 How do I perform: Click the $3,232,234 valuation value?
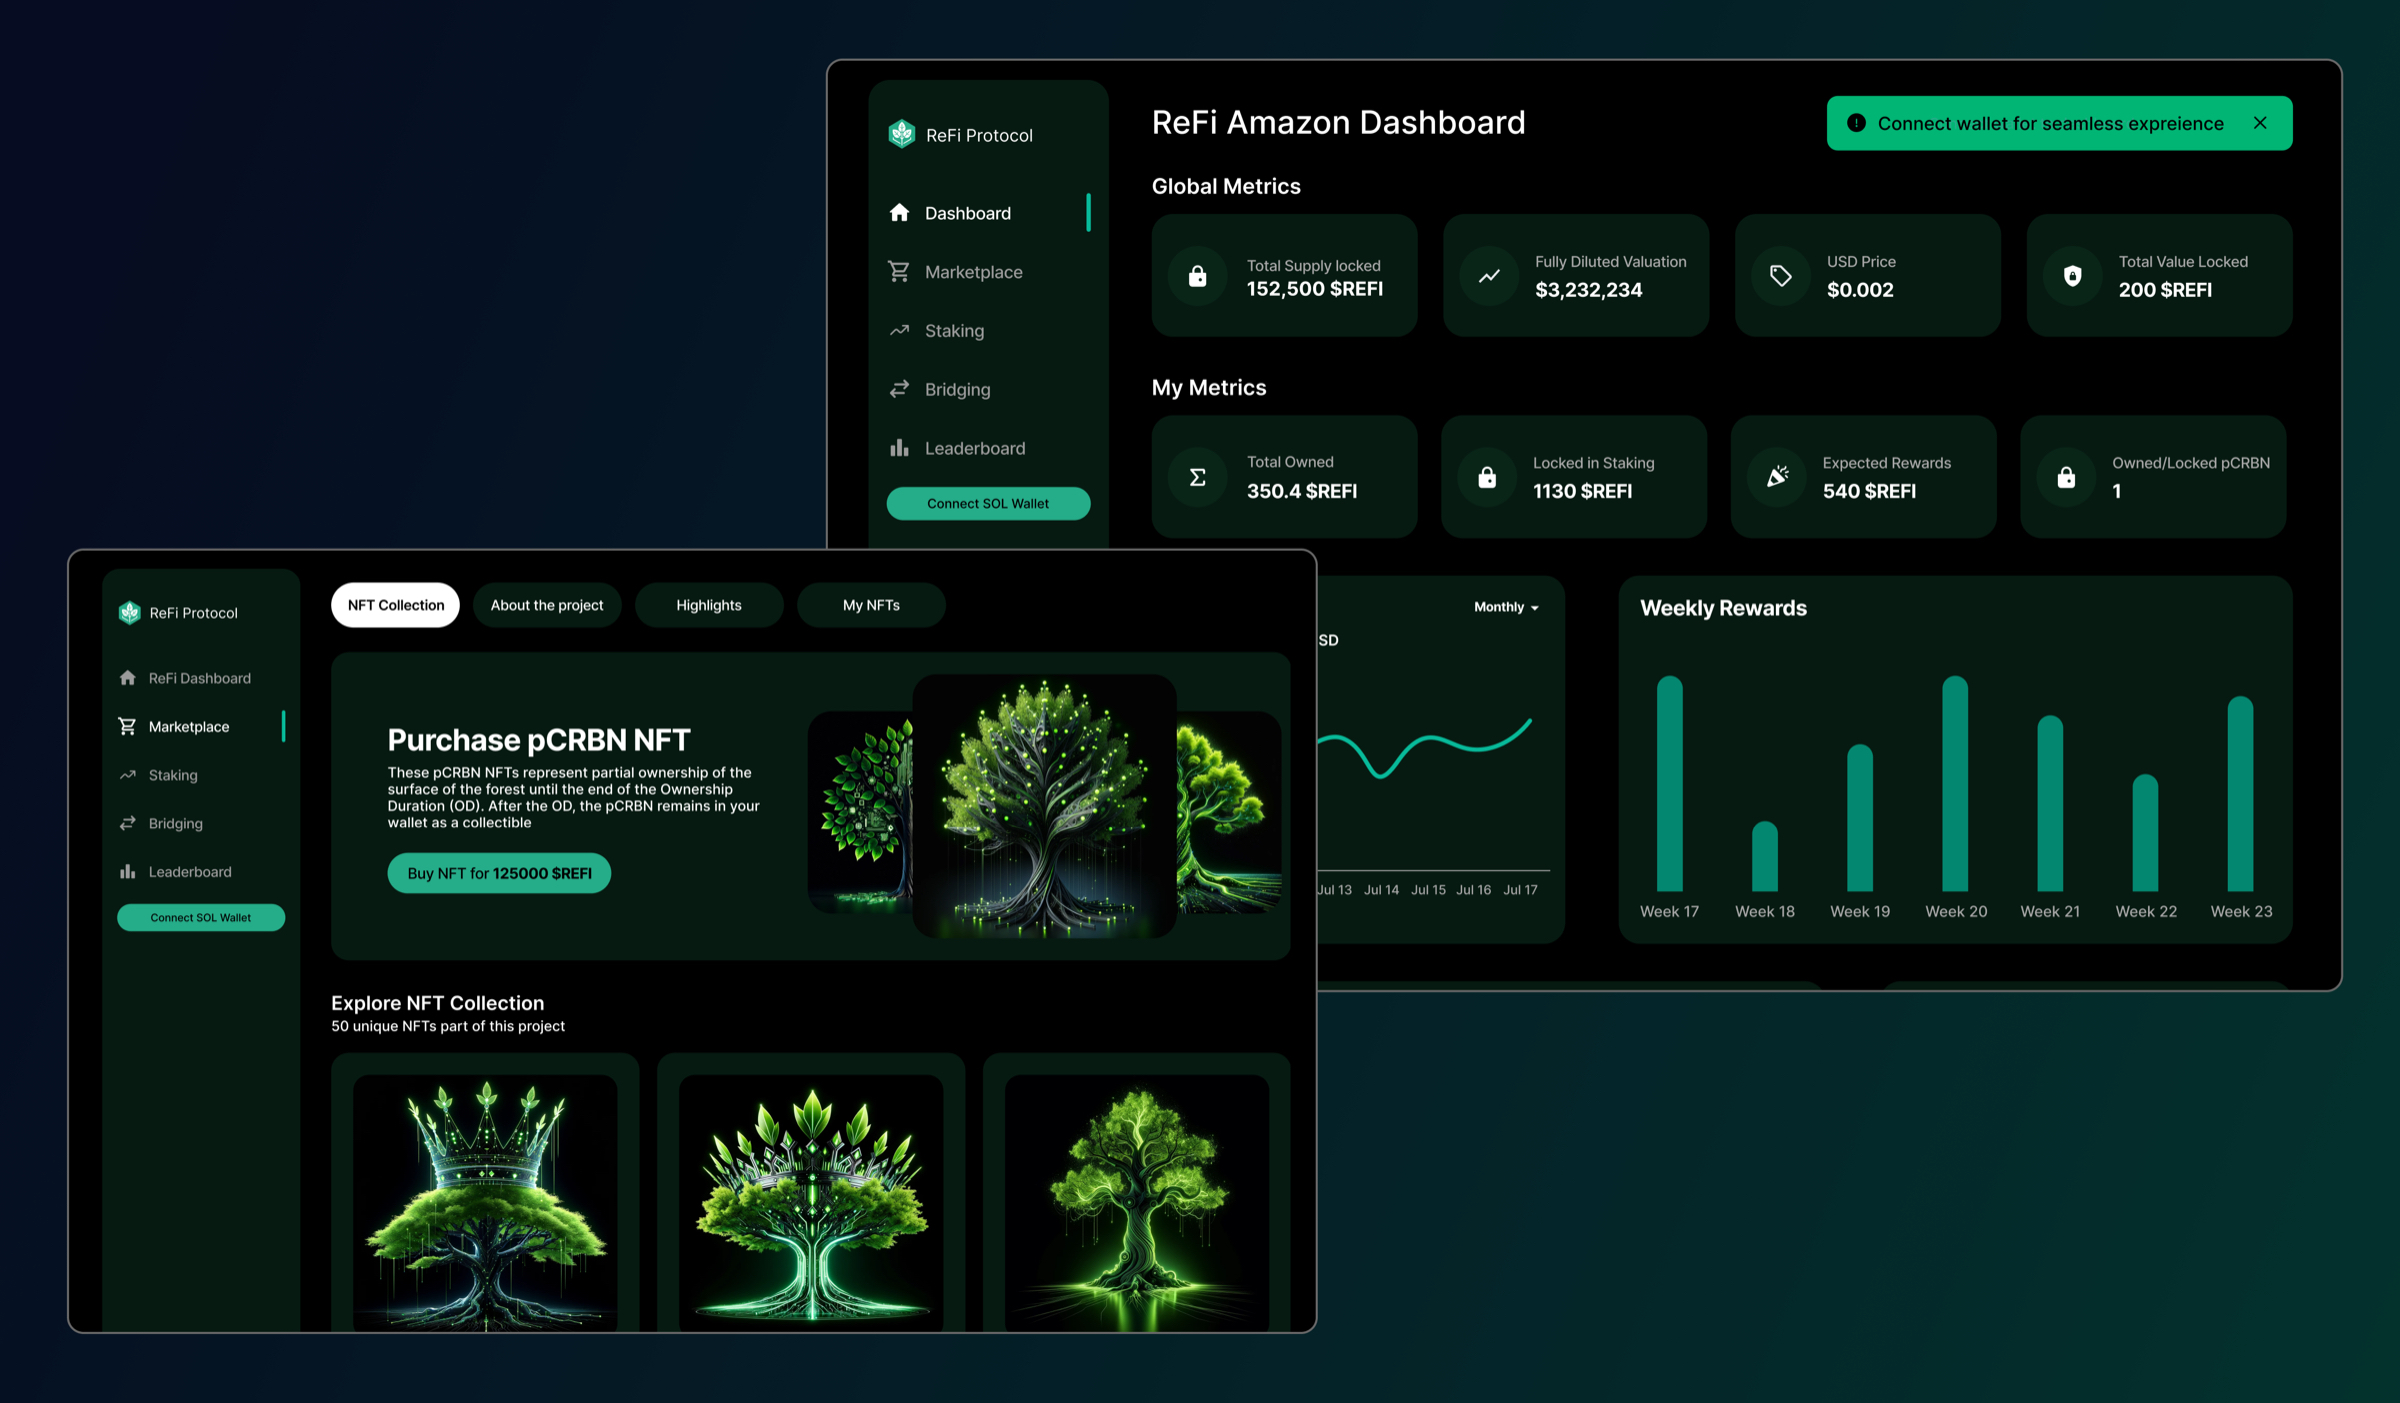pyautogui.click(x=1589, y=290)
